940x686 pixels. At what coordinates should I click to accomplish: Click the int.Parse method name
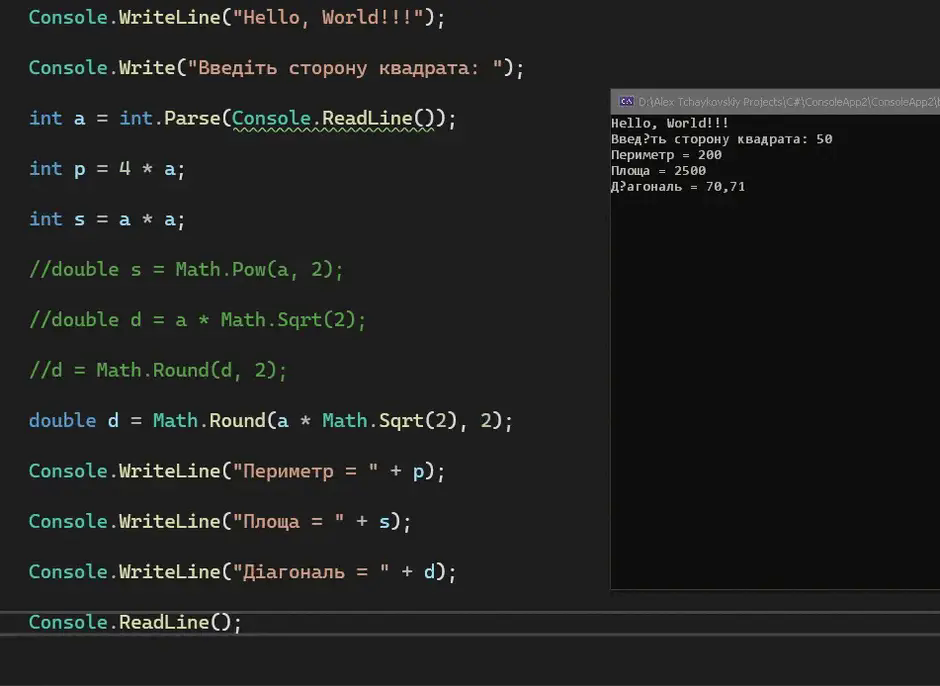192,118
